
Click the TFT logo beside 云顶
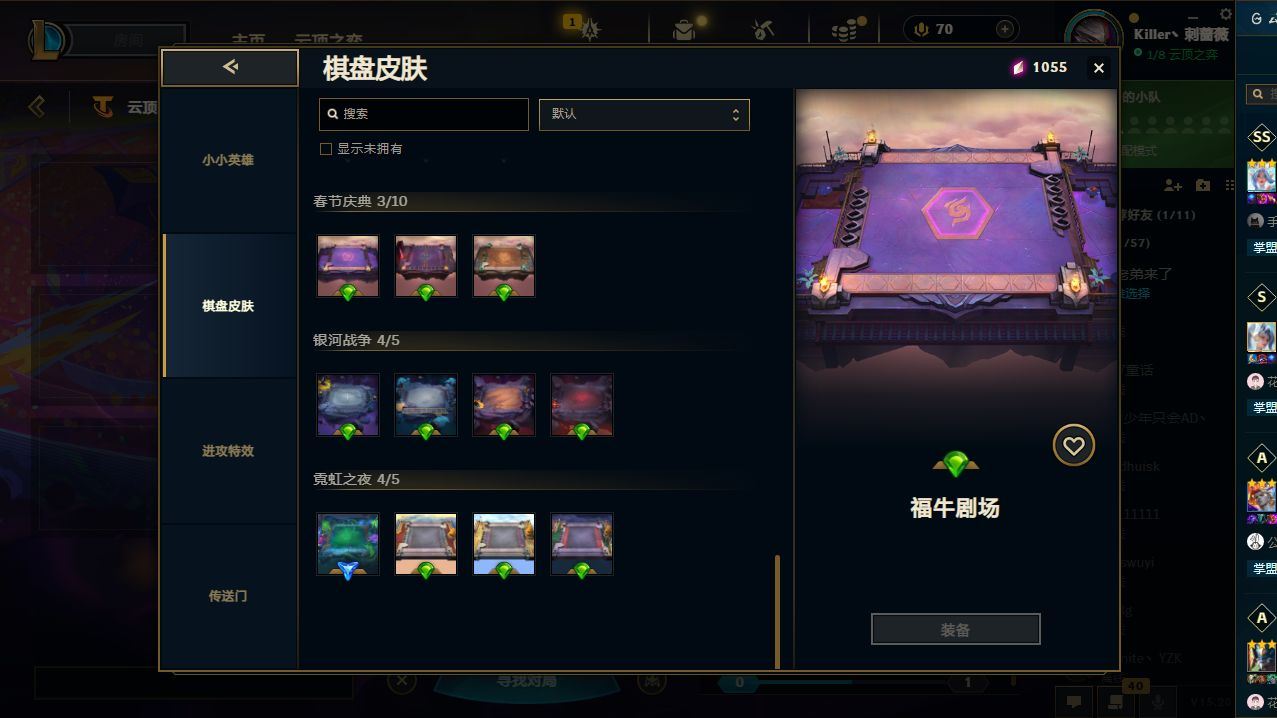pos(102,106)
